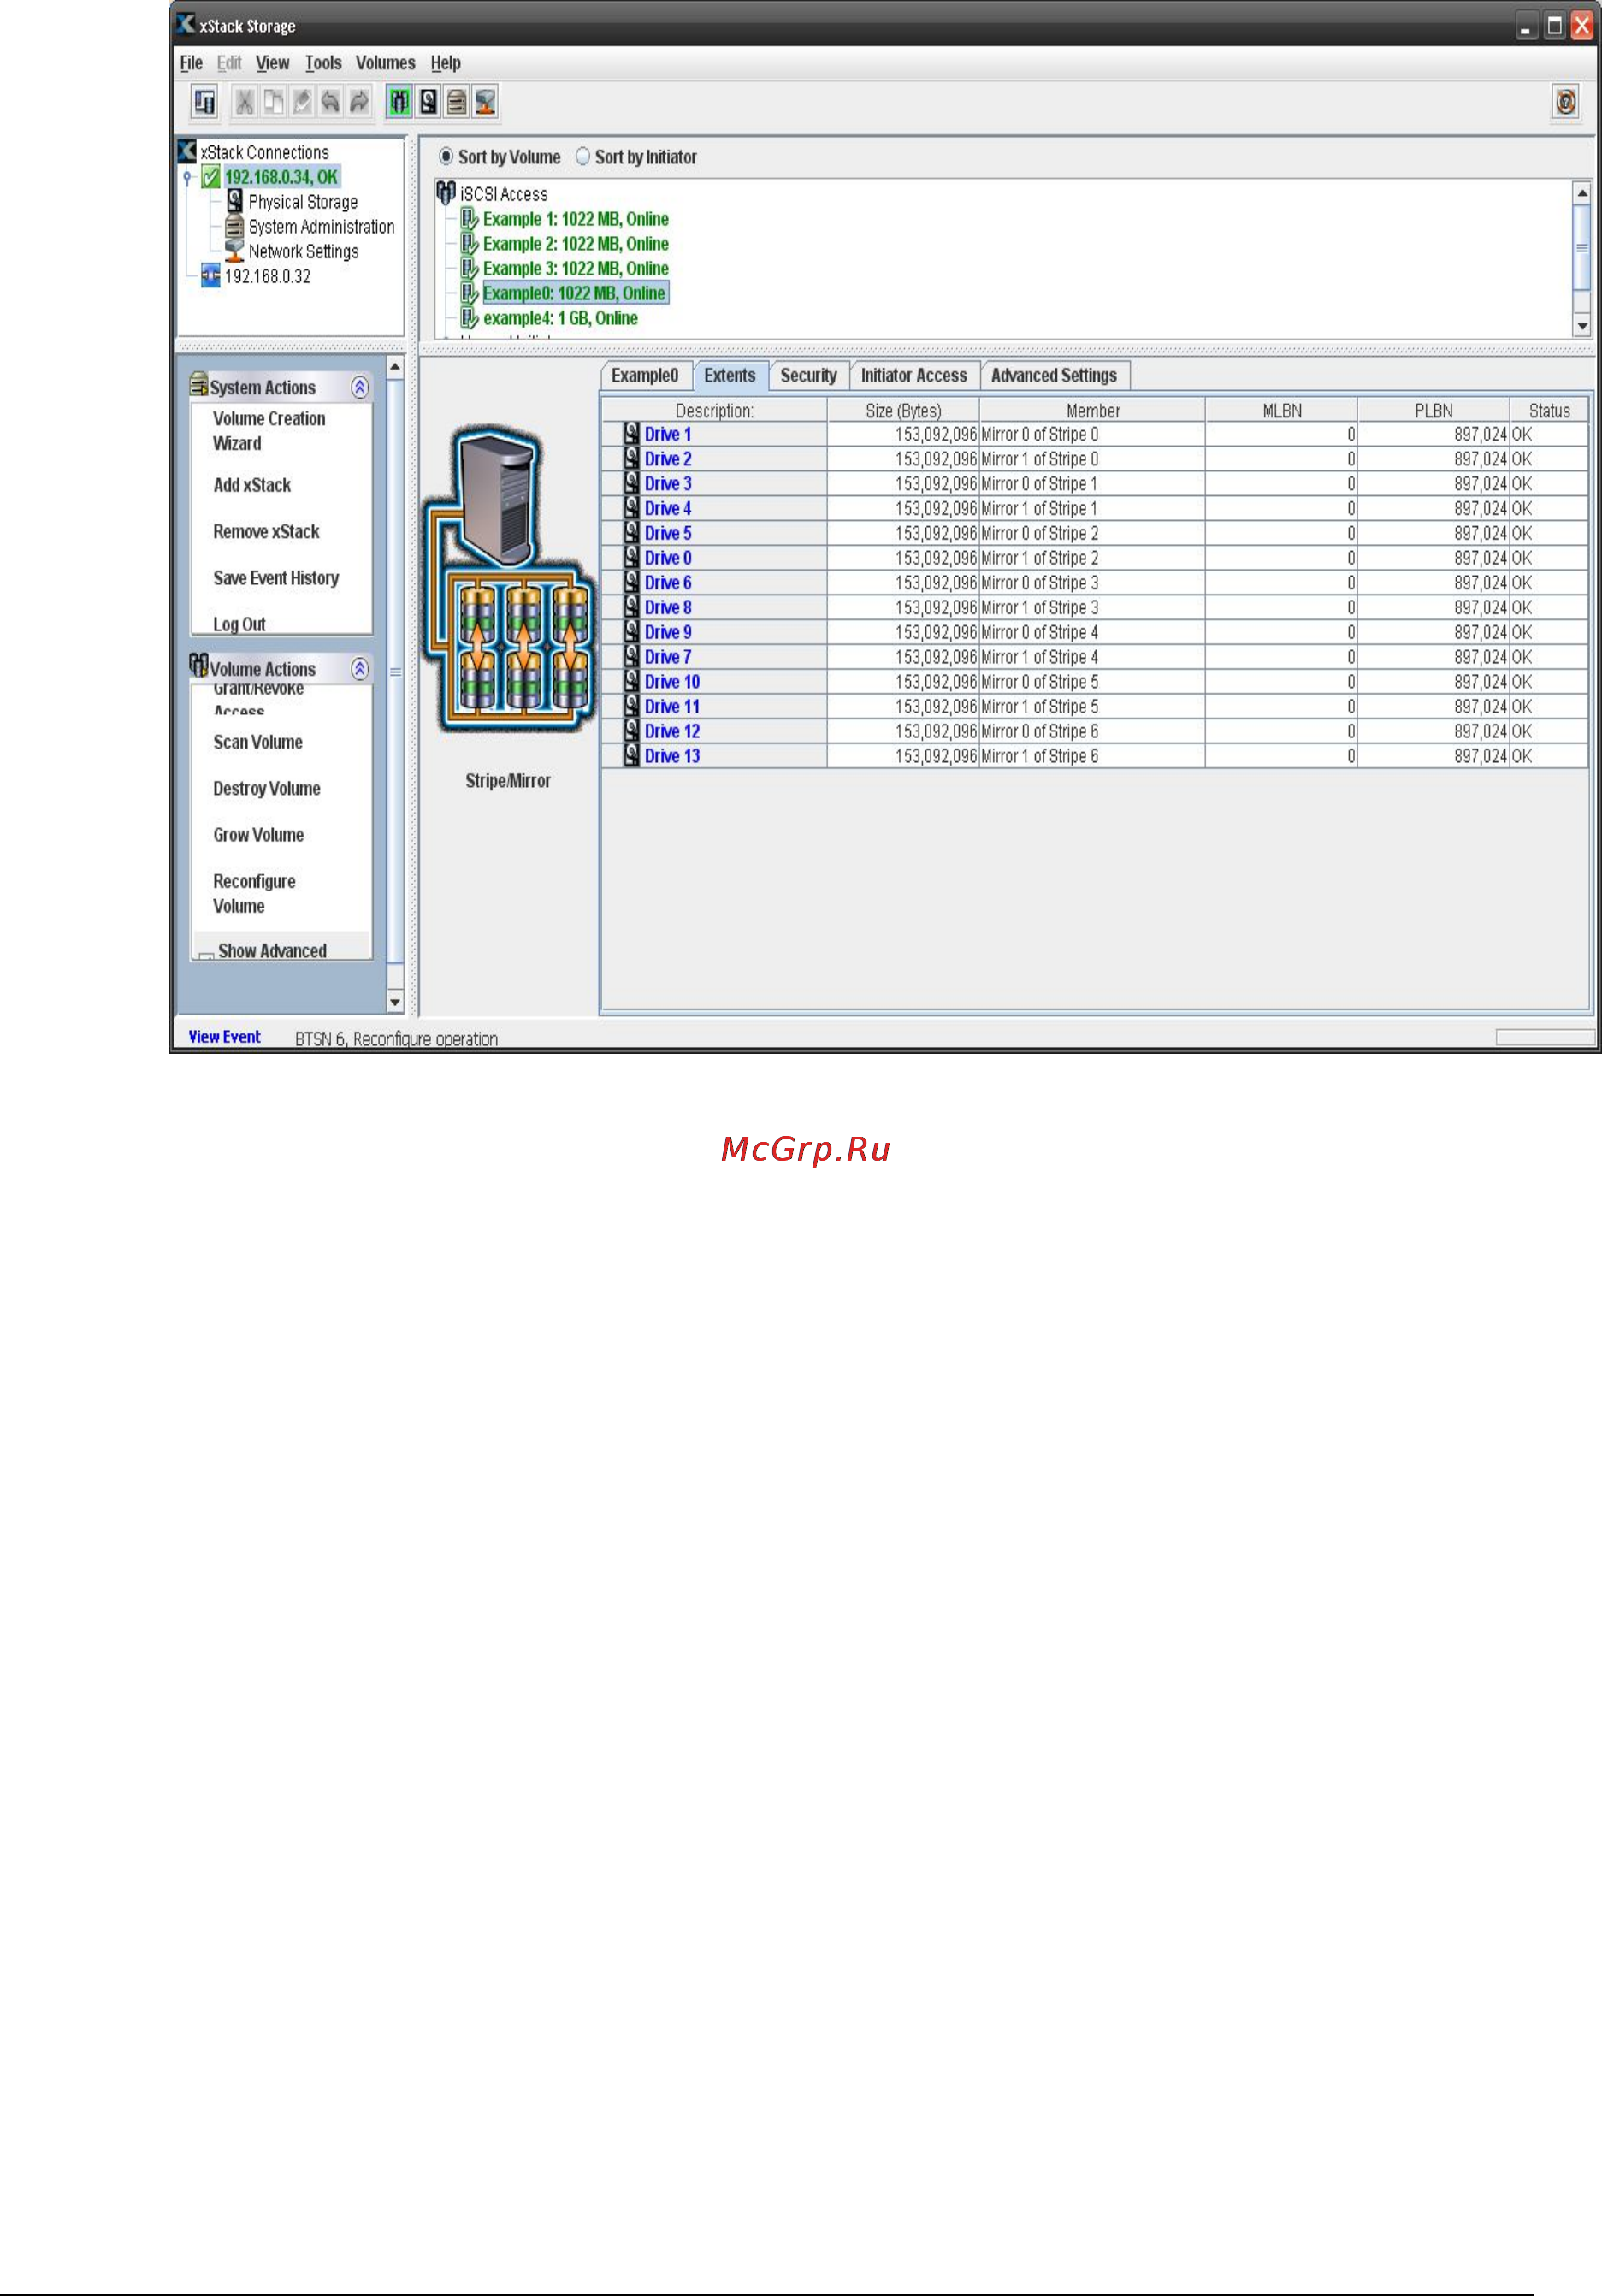This screenshot has height=2296, width=1602.
Task: Select Example 3: 1022 MB, Online volume
Action: point(576,269)
